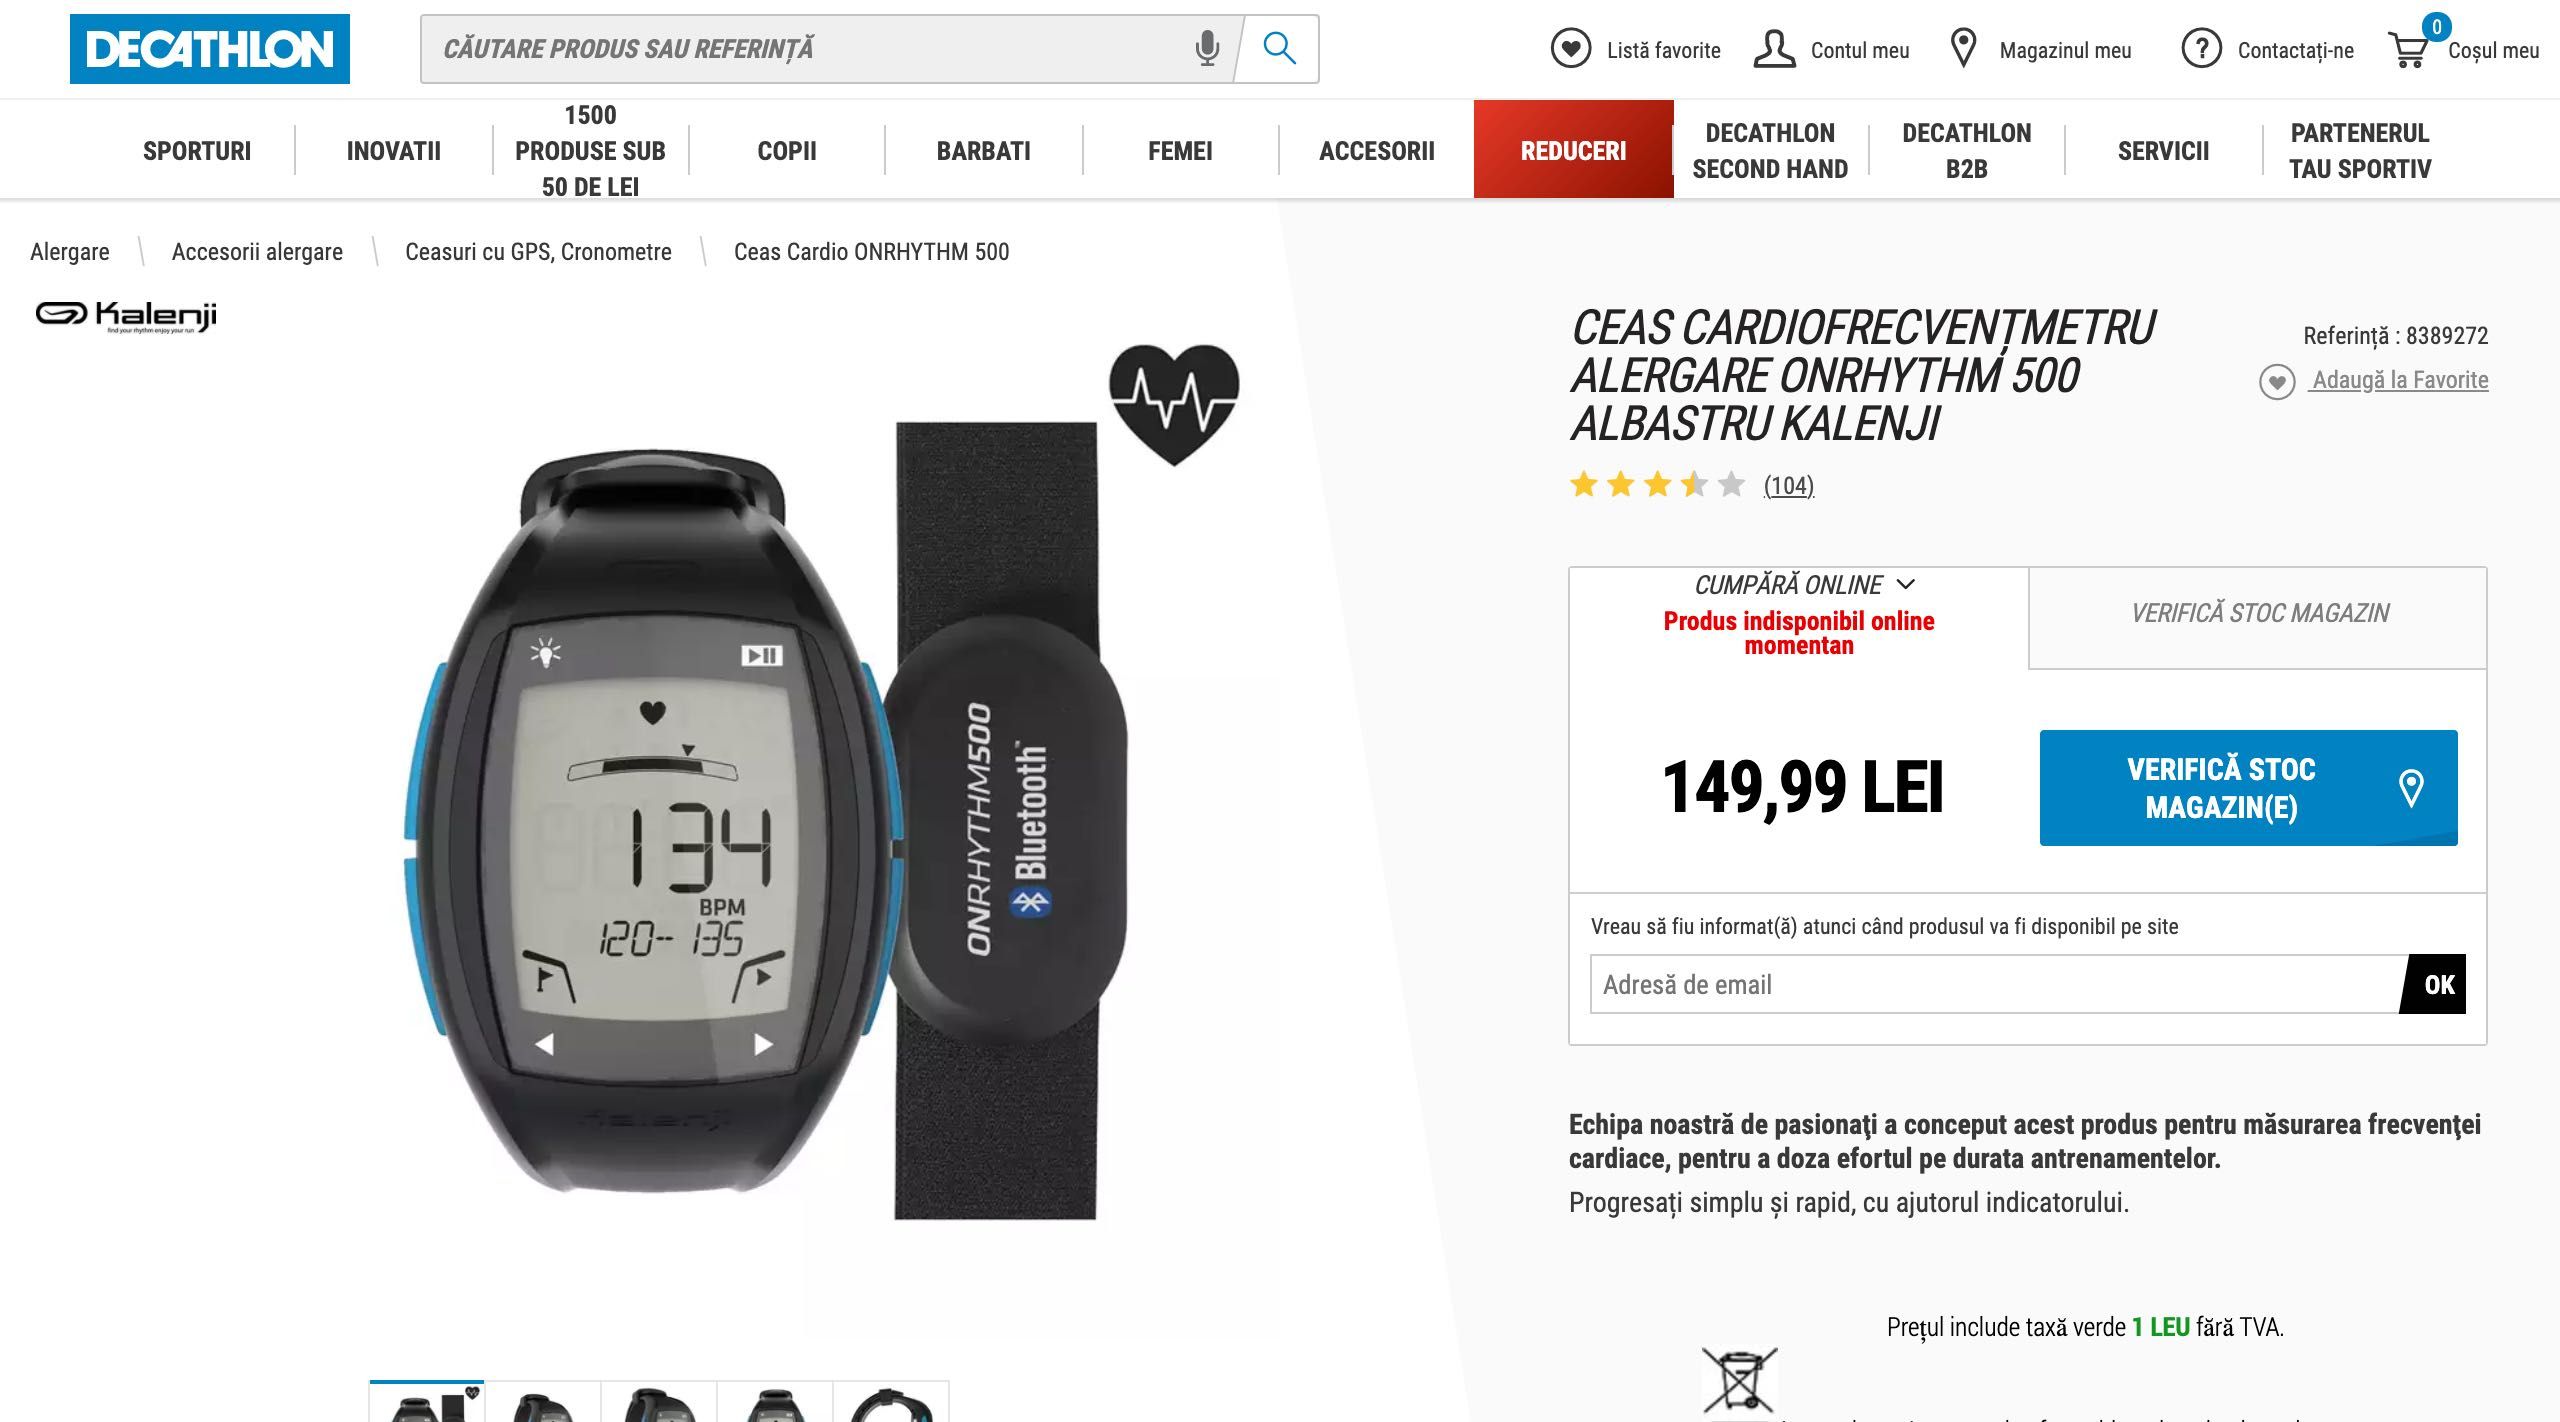Go to Accesorii alergare breadcrumb
This screenshot has width=2560, height=1422.
[257, 252]
